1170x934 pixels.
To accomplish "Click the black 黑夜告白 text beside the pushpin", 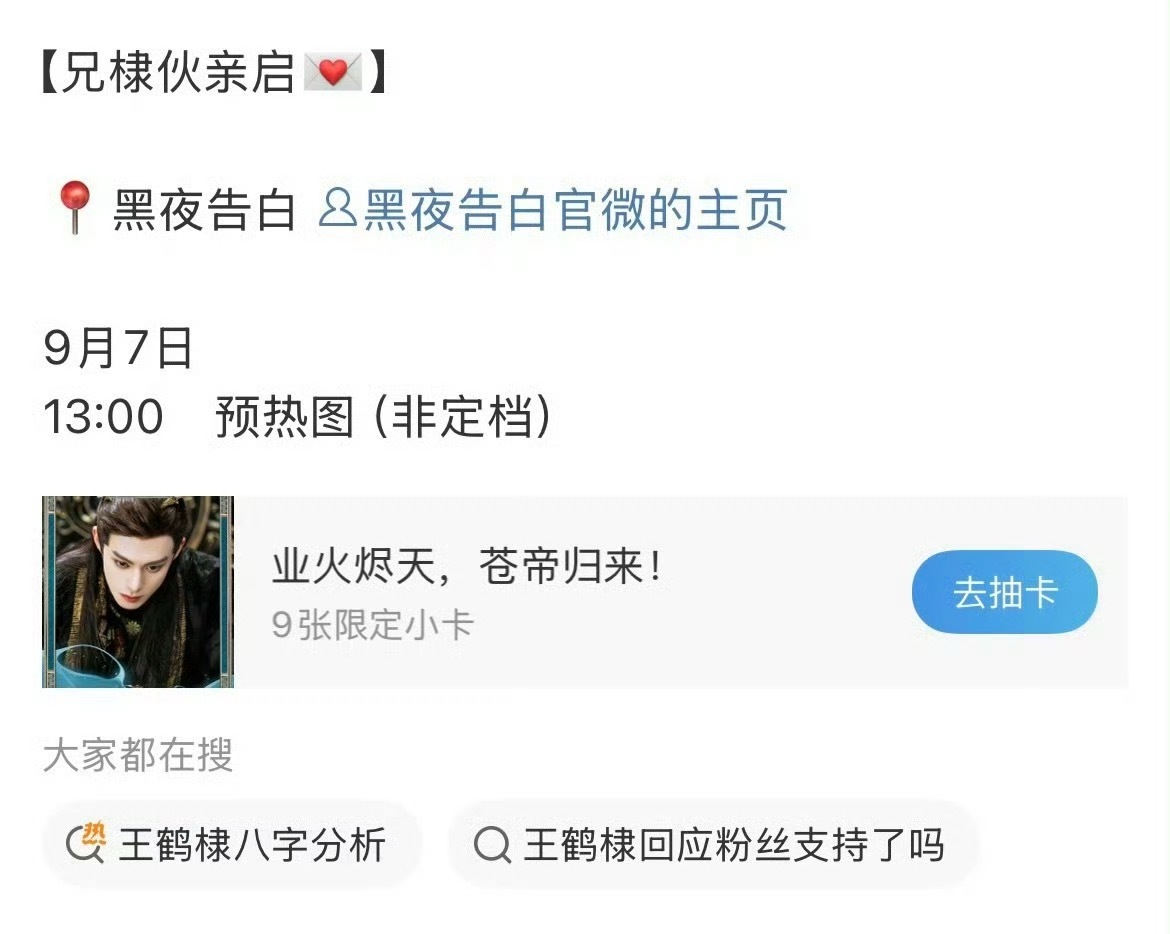I will (204, 209).
